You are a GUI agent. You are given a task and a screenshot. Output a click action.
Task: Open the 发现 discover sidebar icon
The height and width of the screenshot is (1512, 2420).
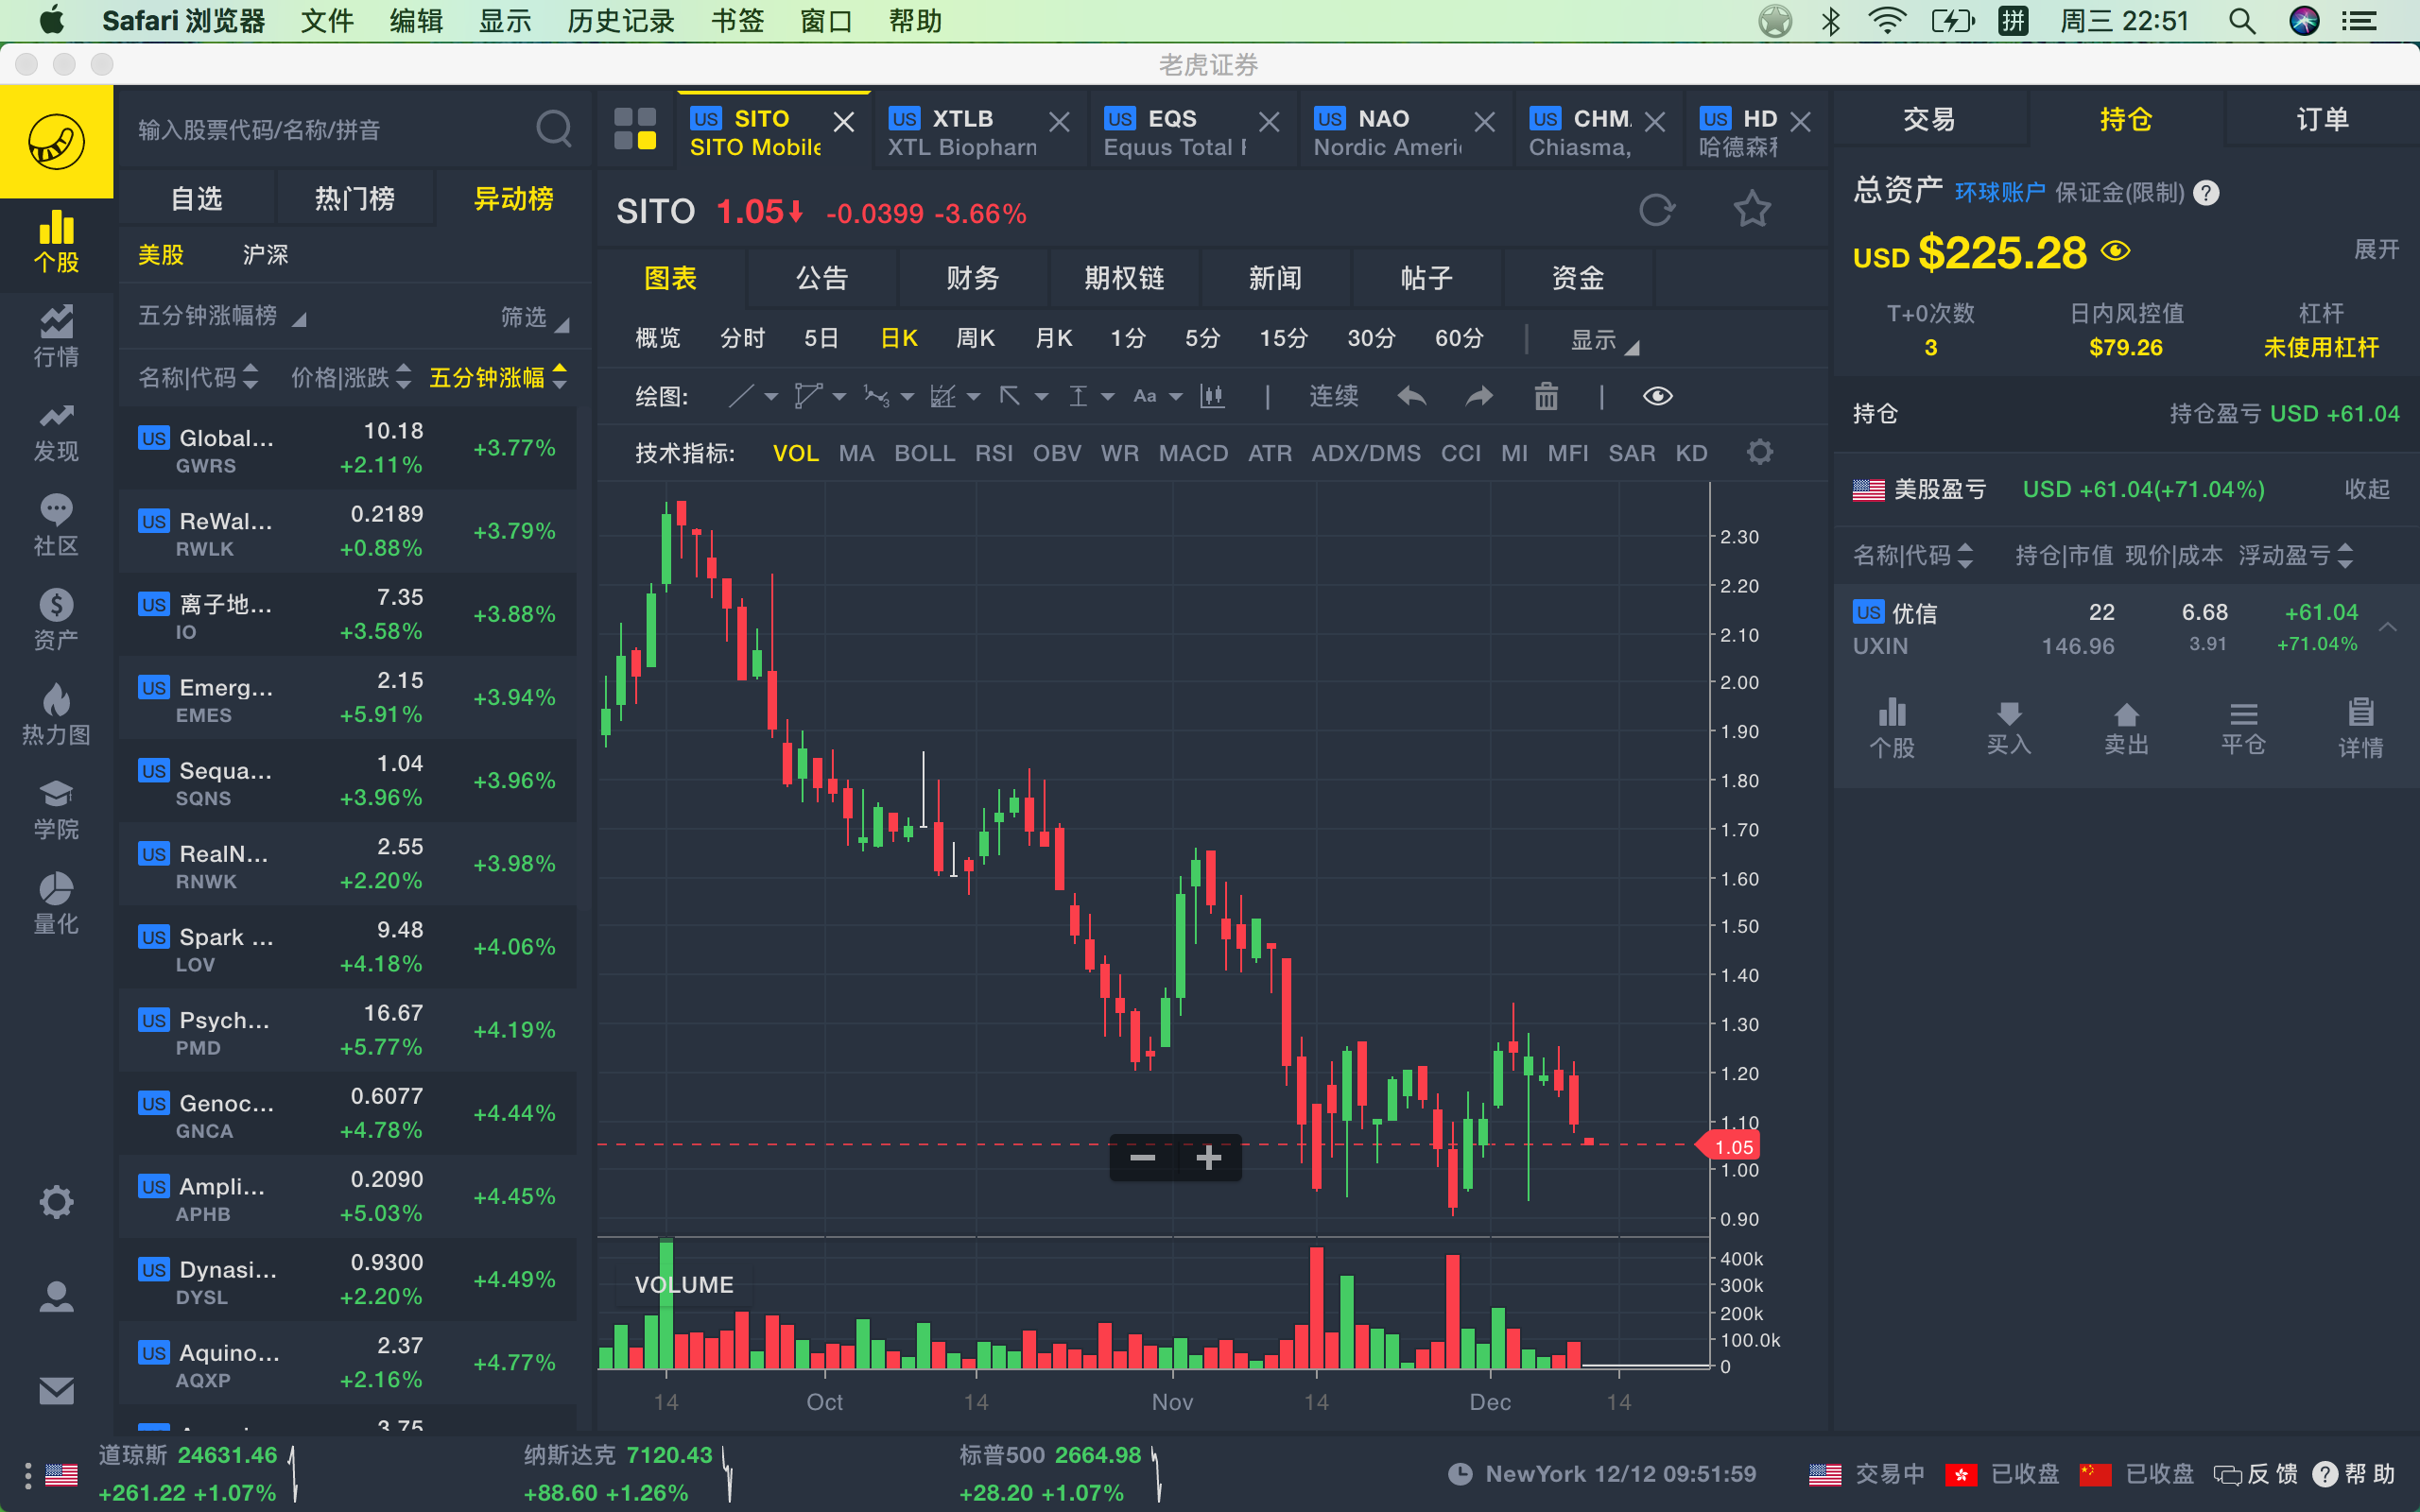[56, 432]
